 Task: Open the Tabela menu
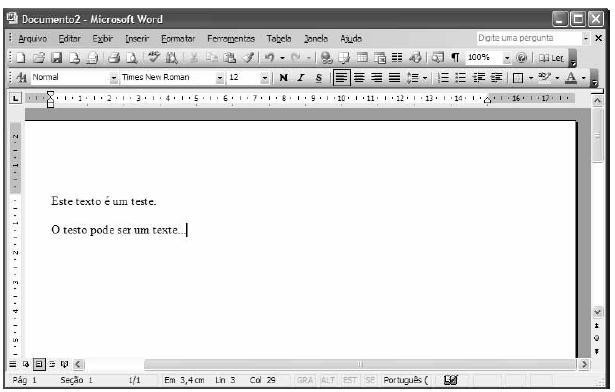coord(279,38)
